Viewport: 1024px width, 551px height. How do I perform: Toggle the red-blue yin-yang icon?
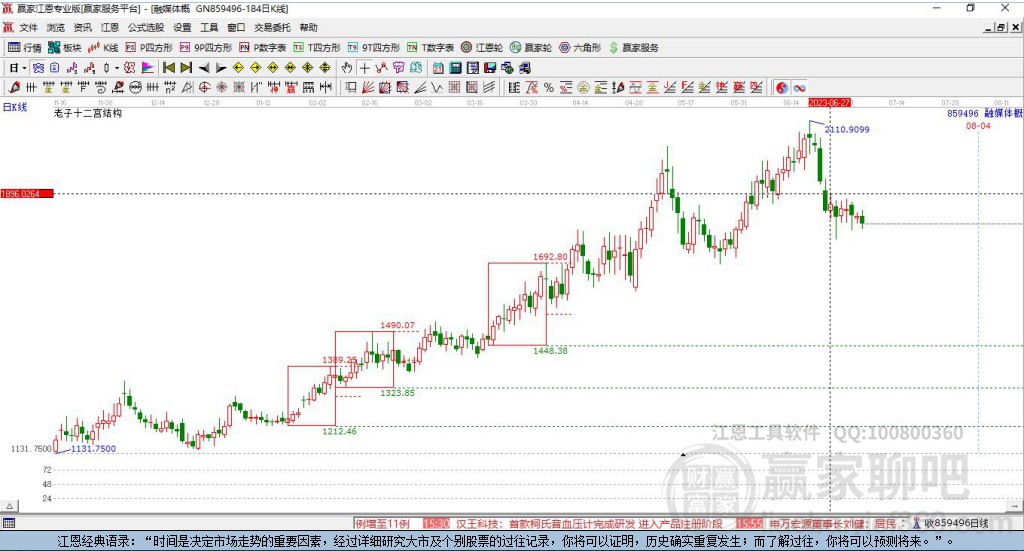click(x=782, y=87)
